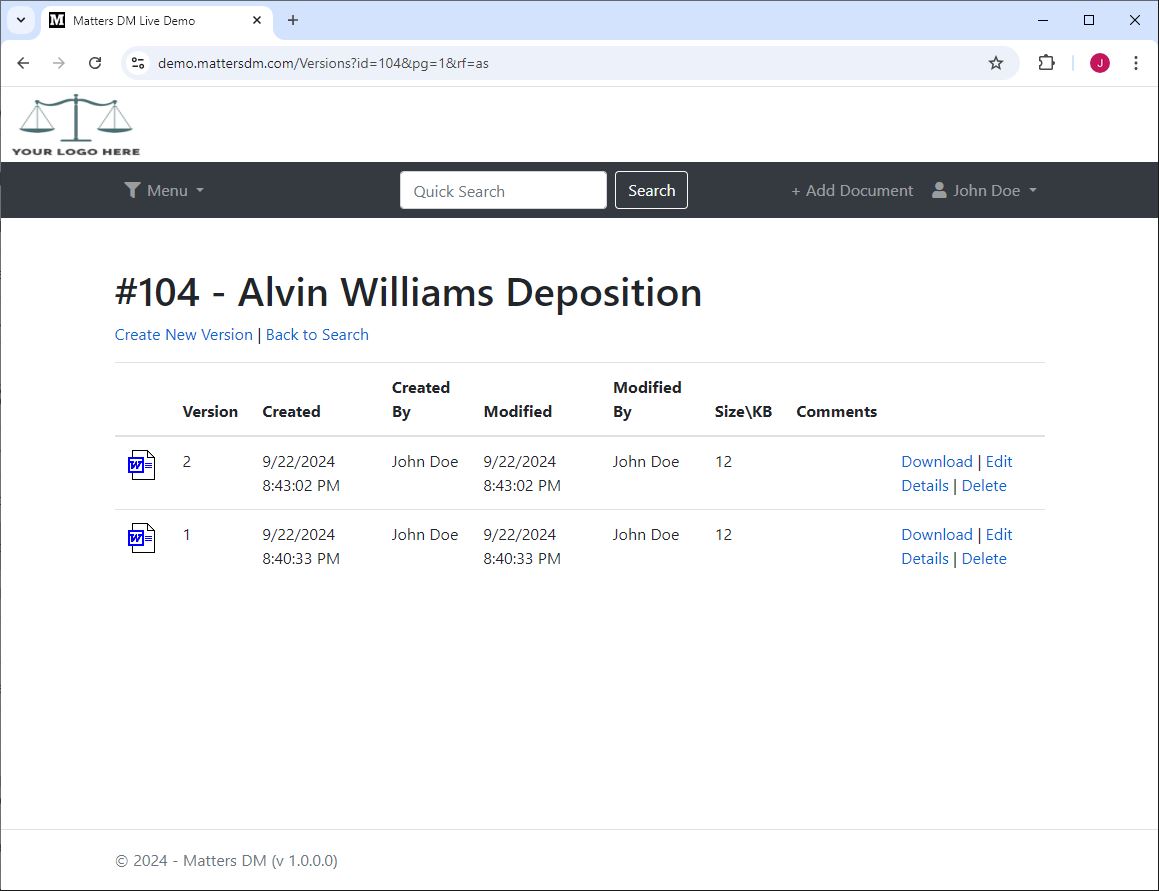Expand the Menu dropdown in navbar

pos(164,191)
